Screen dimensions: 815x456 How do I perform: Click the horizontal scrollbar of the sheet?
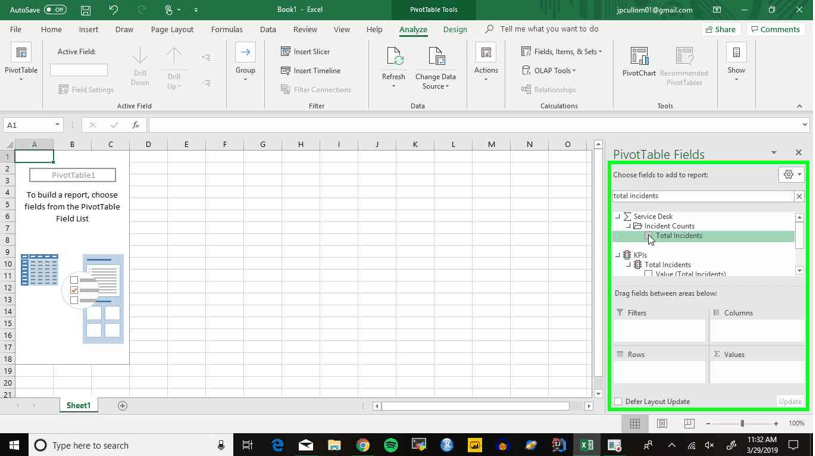point(476,406)
